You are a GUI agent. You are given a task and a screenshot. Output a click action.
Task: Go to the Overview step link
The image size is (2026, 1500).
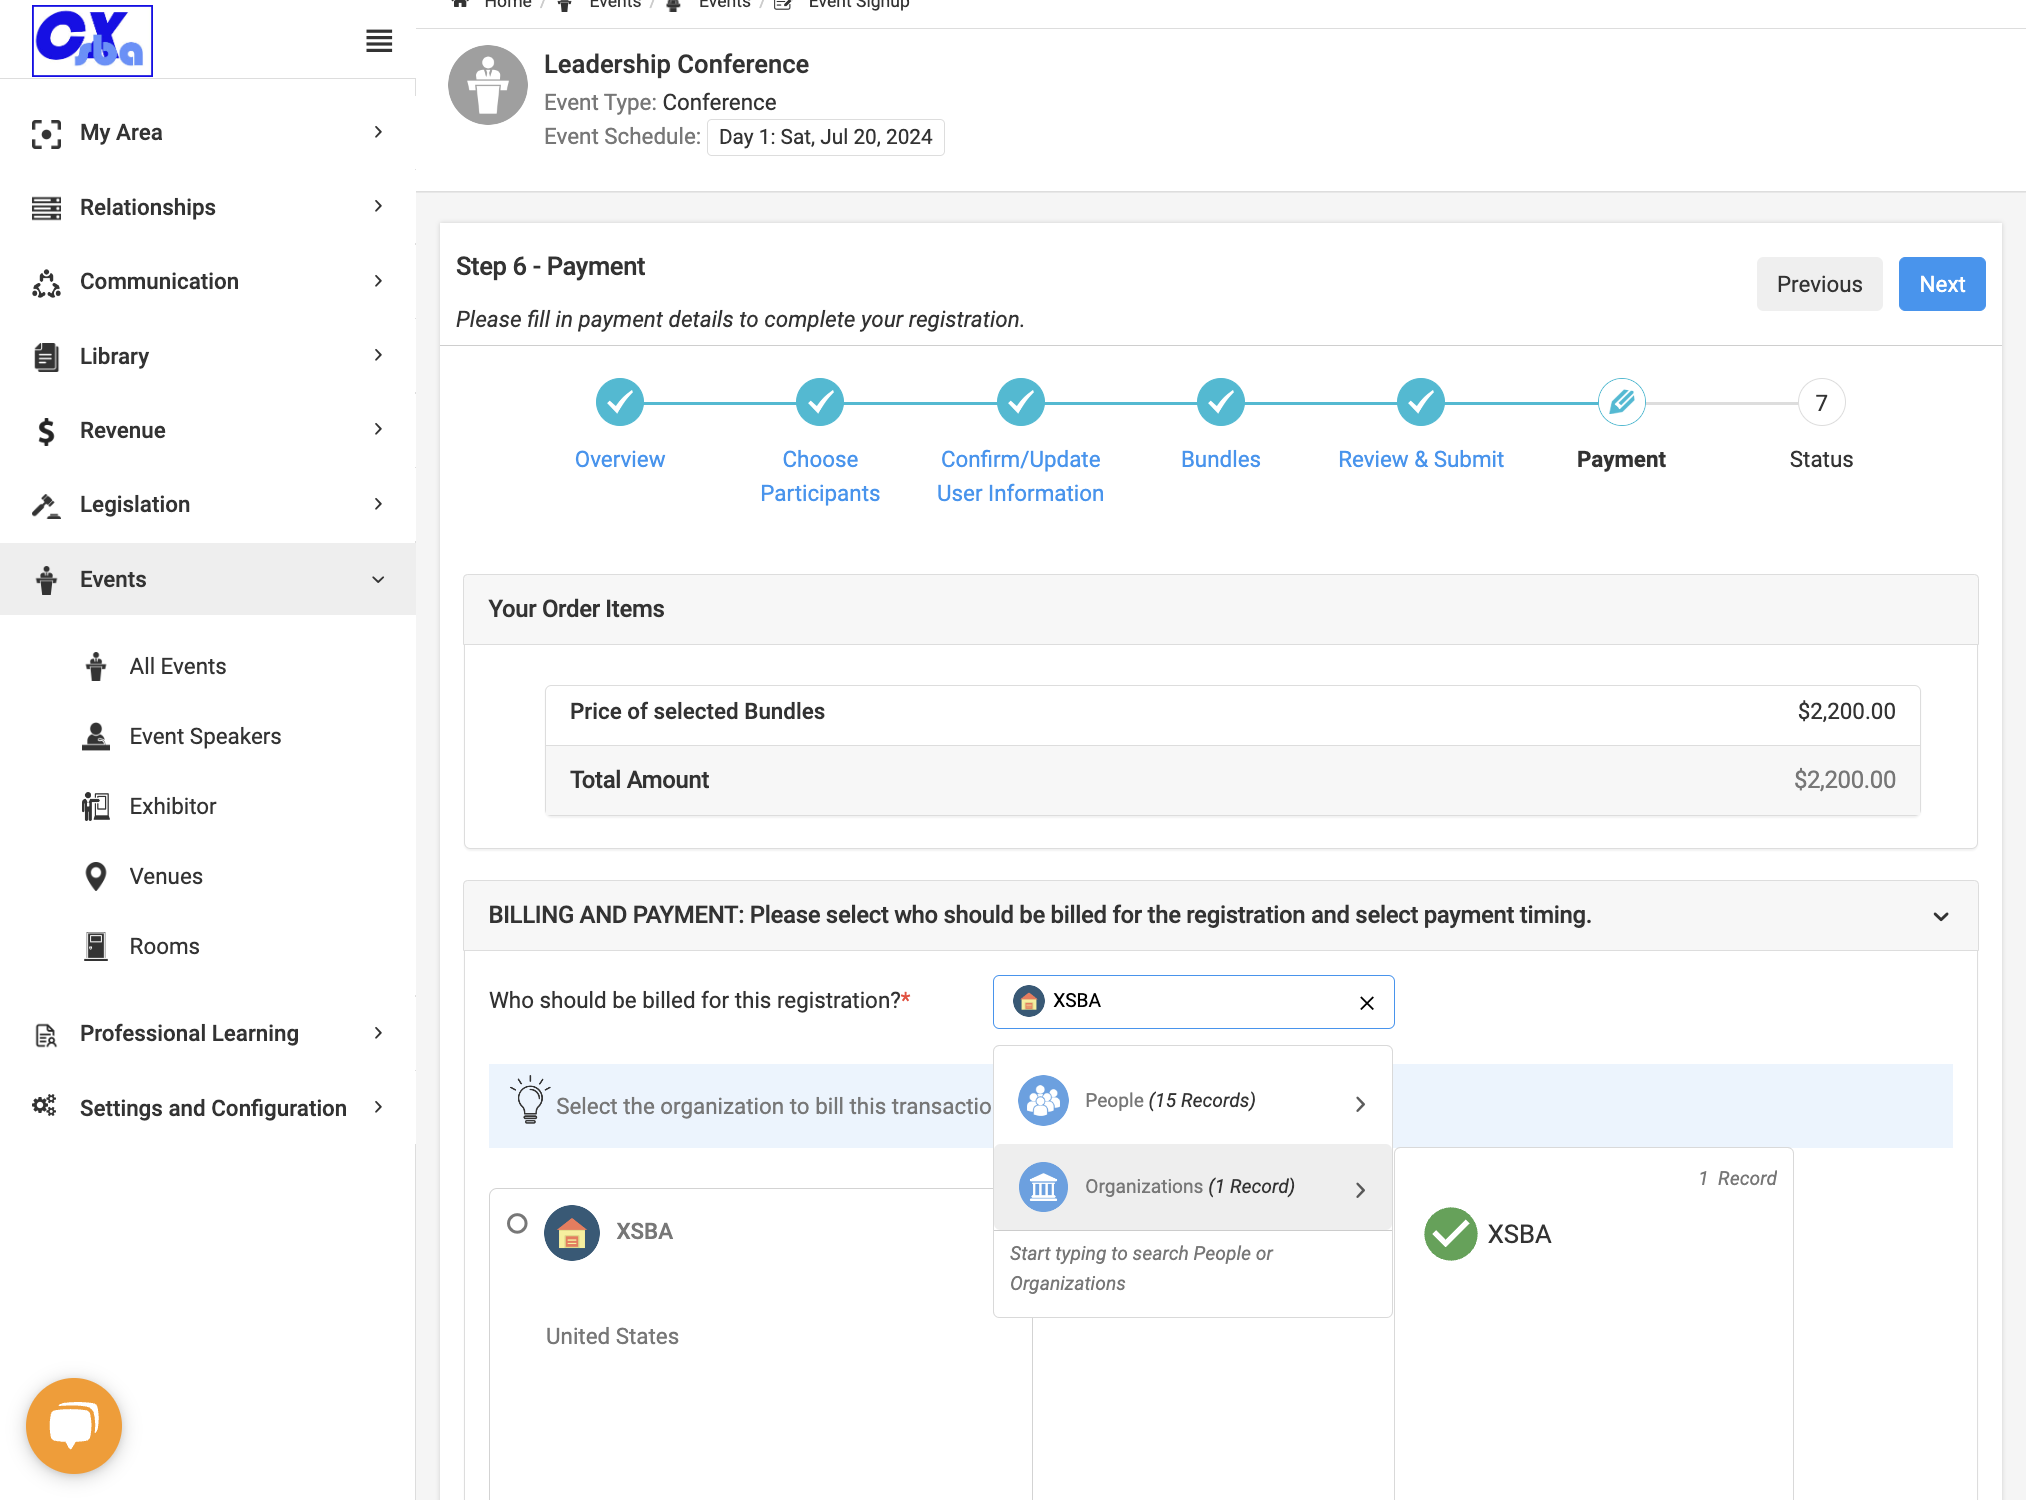point(620,459)
